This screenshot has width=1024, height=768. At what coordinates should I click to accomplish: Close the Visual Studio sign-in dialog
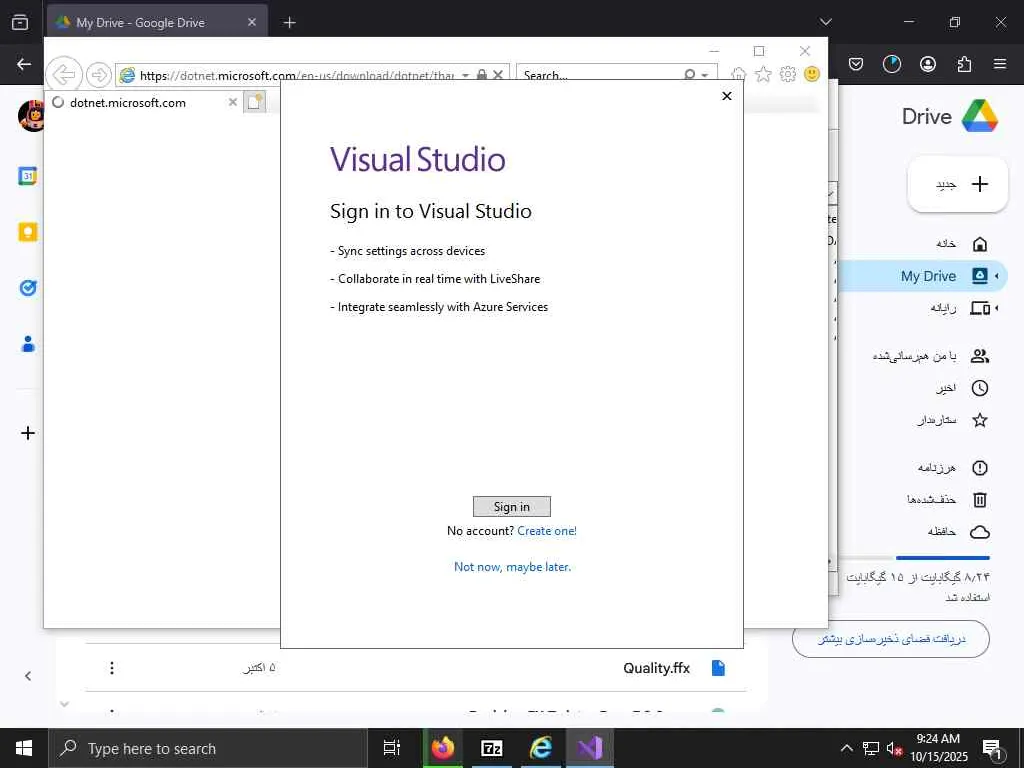(726, 96)
